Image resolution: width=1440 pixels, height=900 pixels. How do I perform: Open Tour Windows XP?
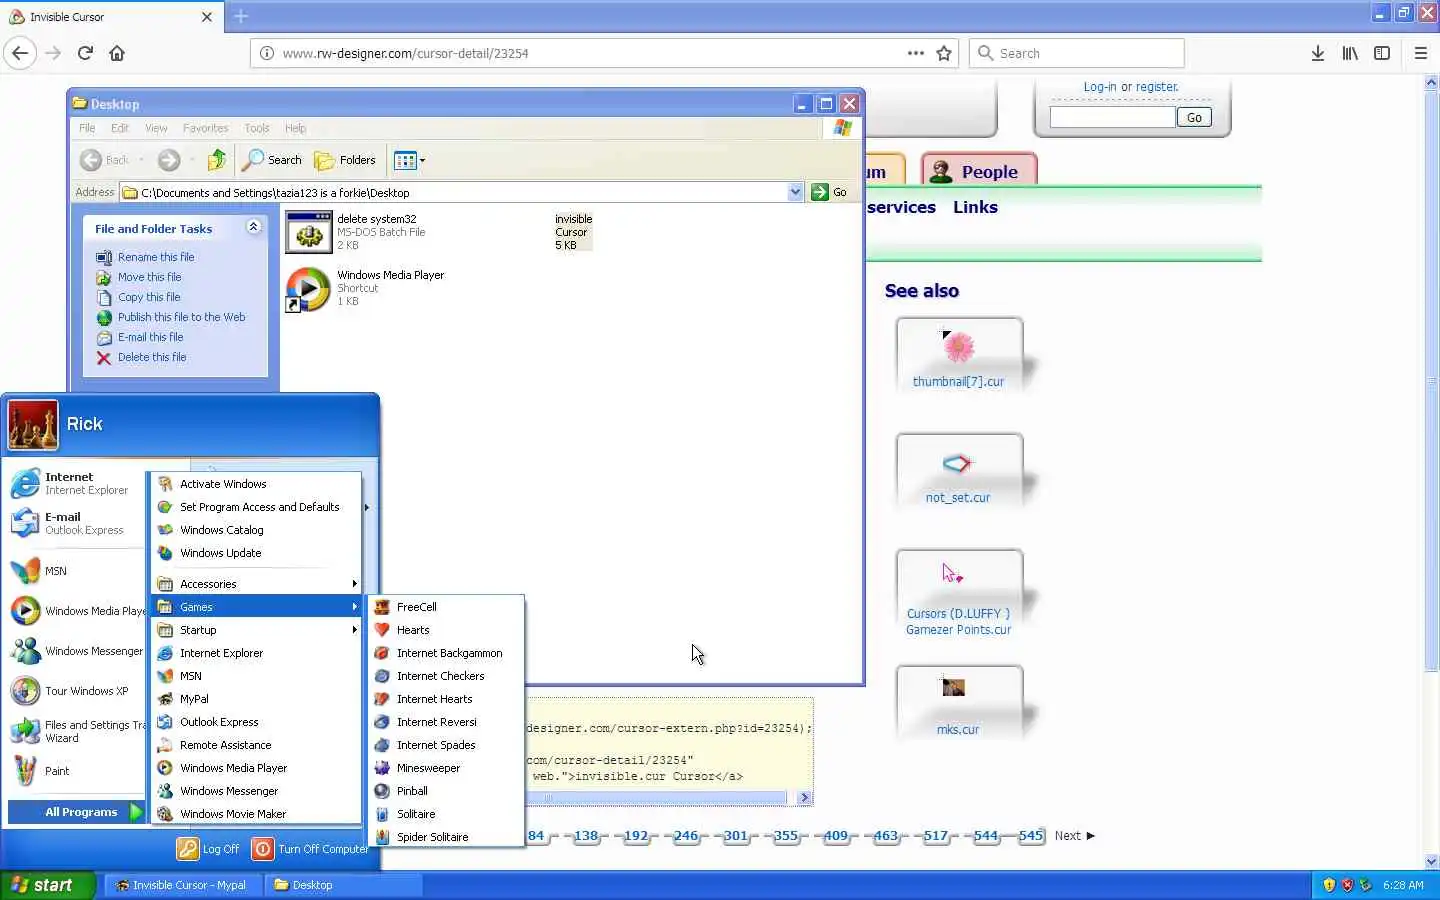pos(76,691)
